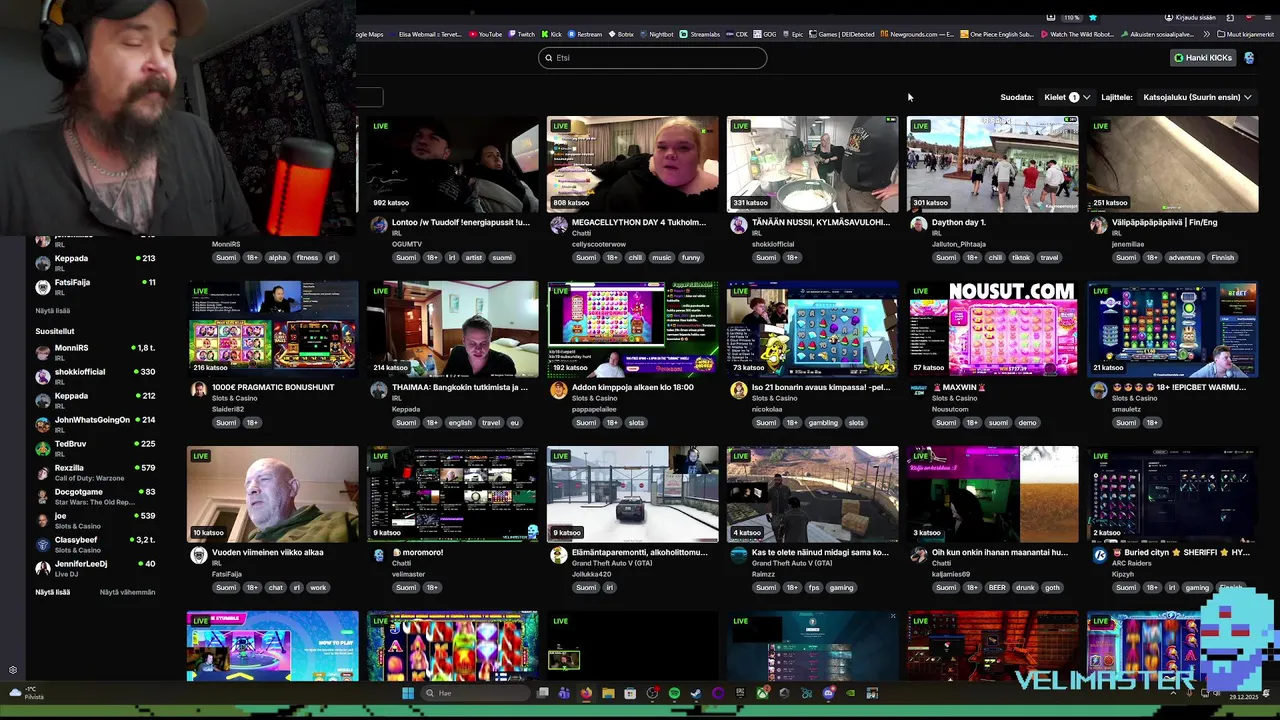Click the fitness tag on MonniRS card
This screenshot has height=720, width=1280.
(x=307, y=258)
